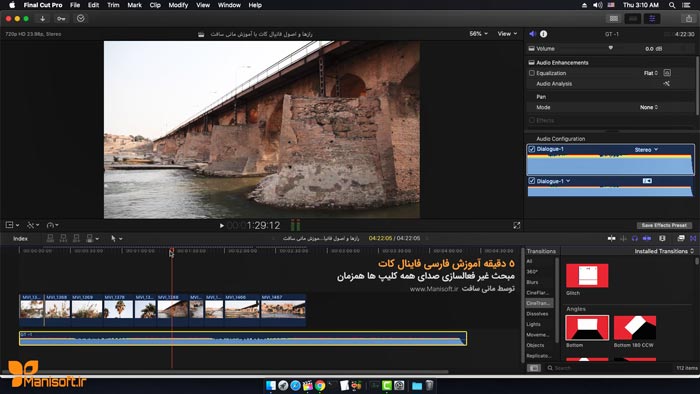The height and width of the screenshot is (394, 700).
Task: Click the volume icon in menu bar
Action: pyautogui.click(x=597, y=5)
